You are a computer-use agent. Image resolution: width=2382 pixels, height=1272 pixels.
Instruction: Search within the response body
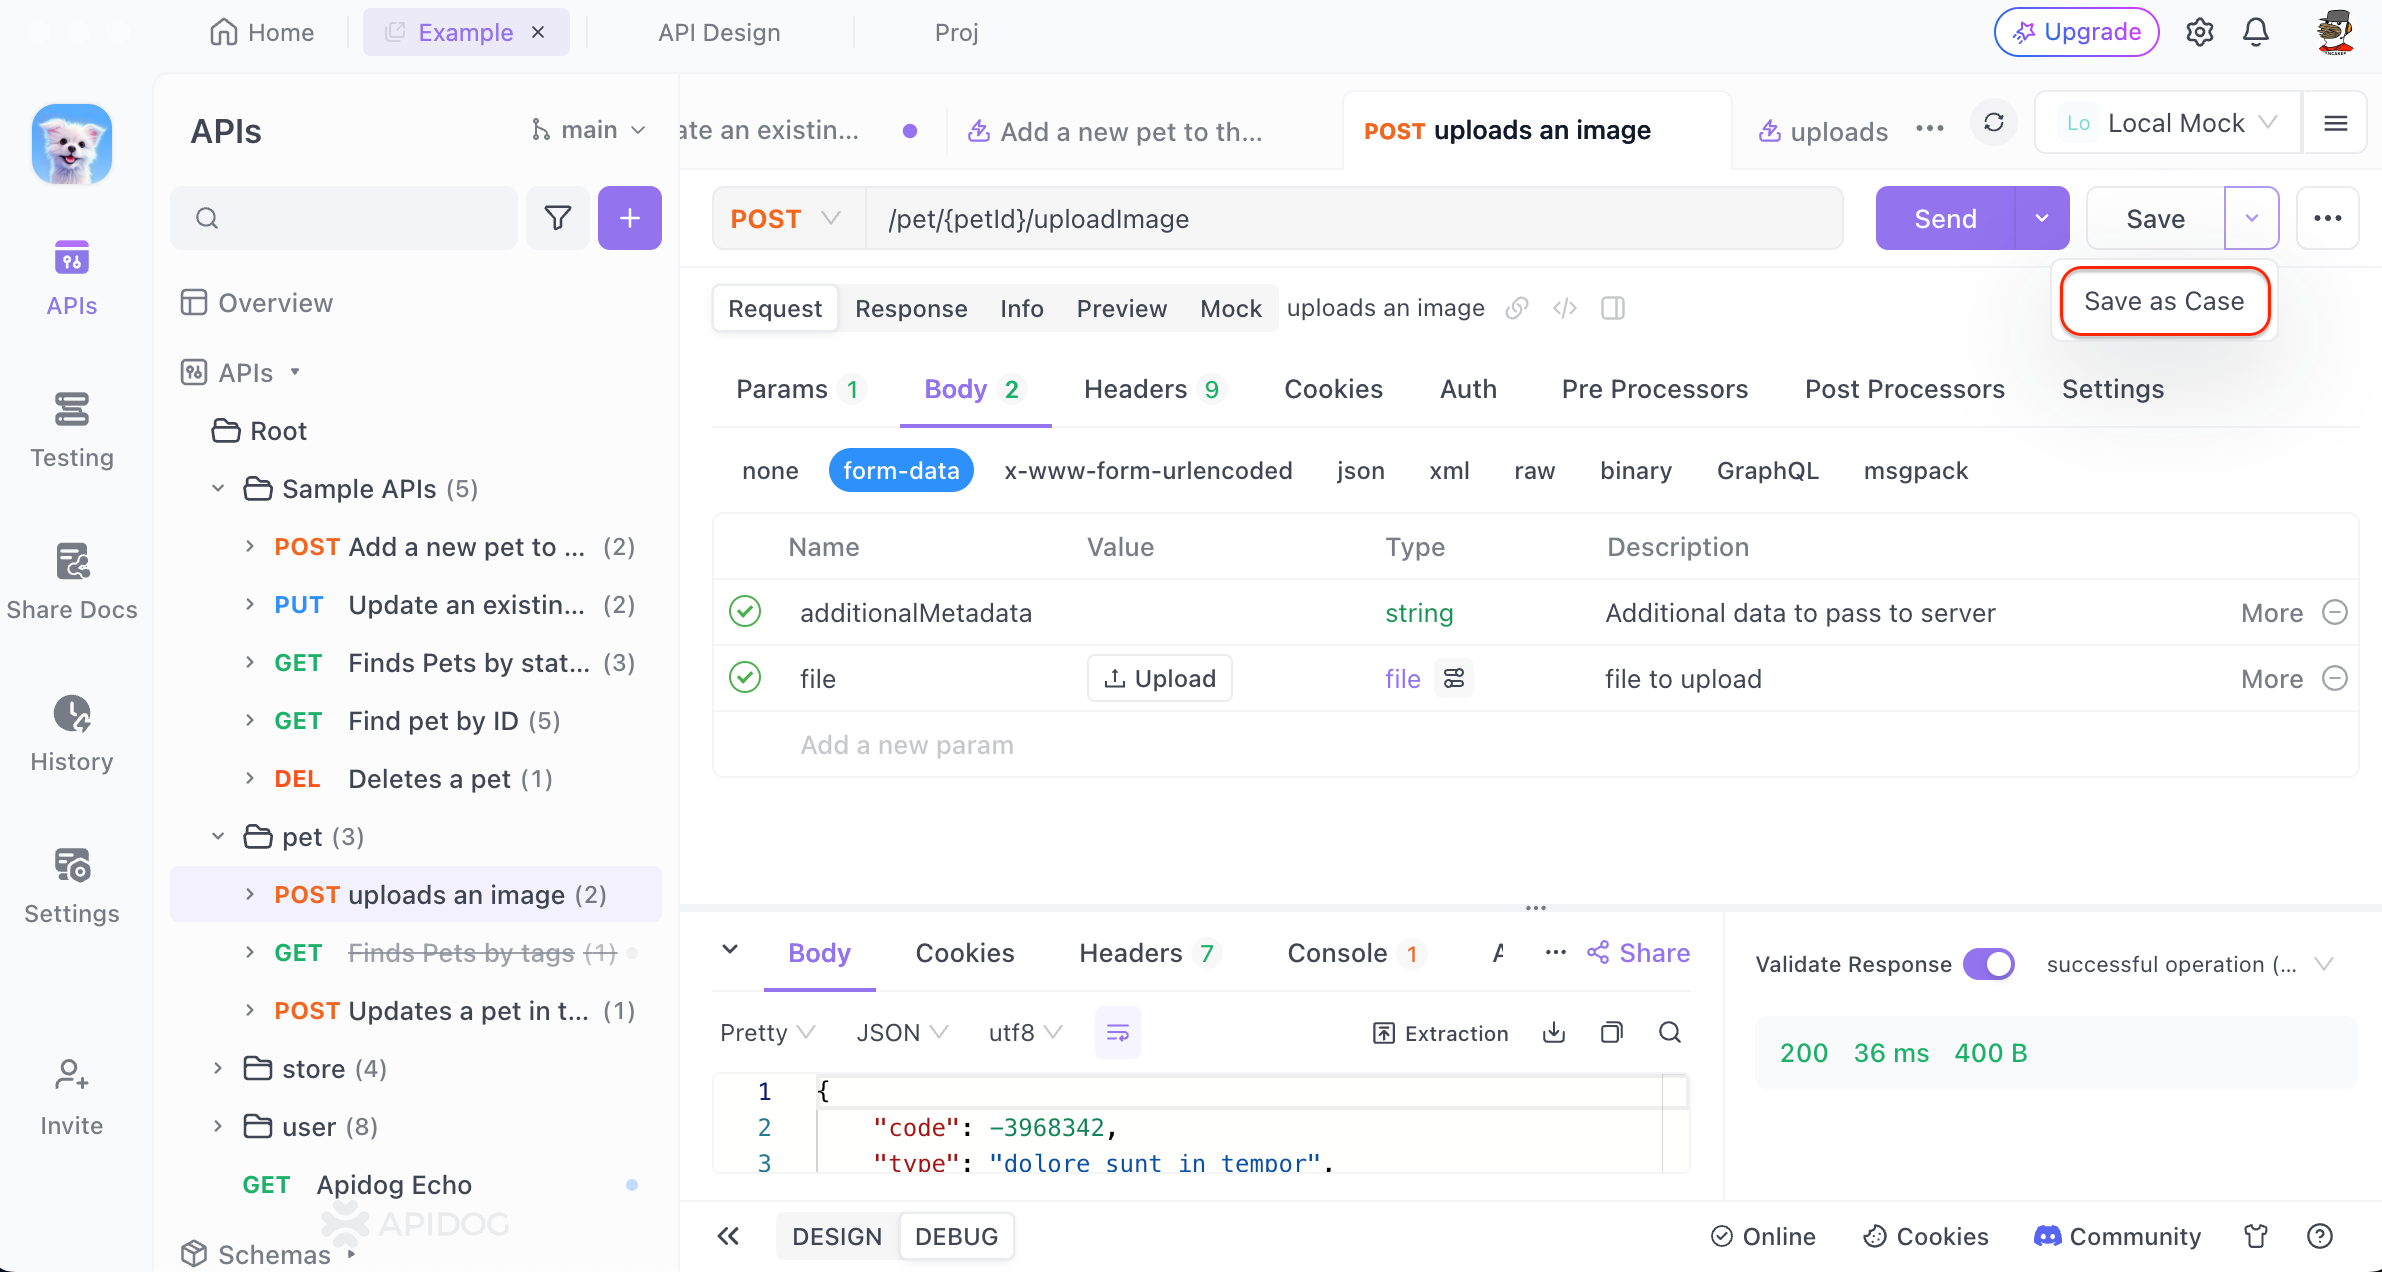pos(1670,1033)
